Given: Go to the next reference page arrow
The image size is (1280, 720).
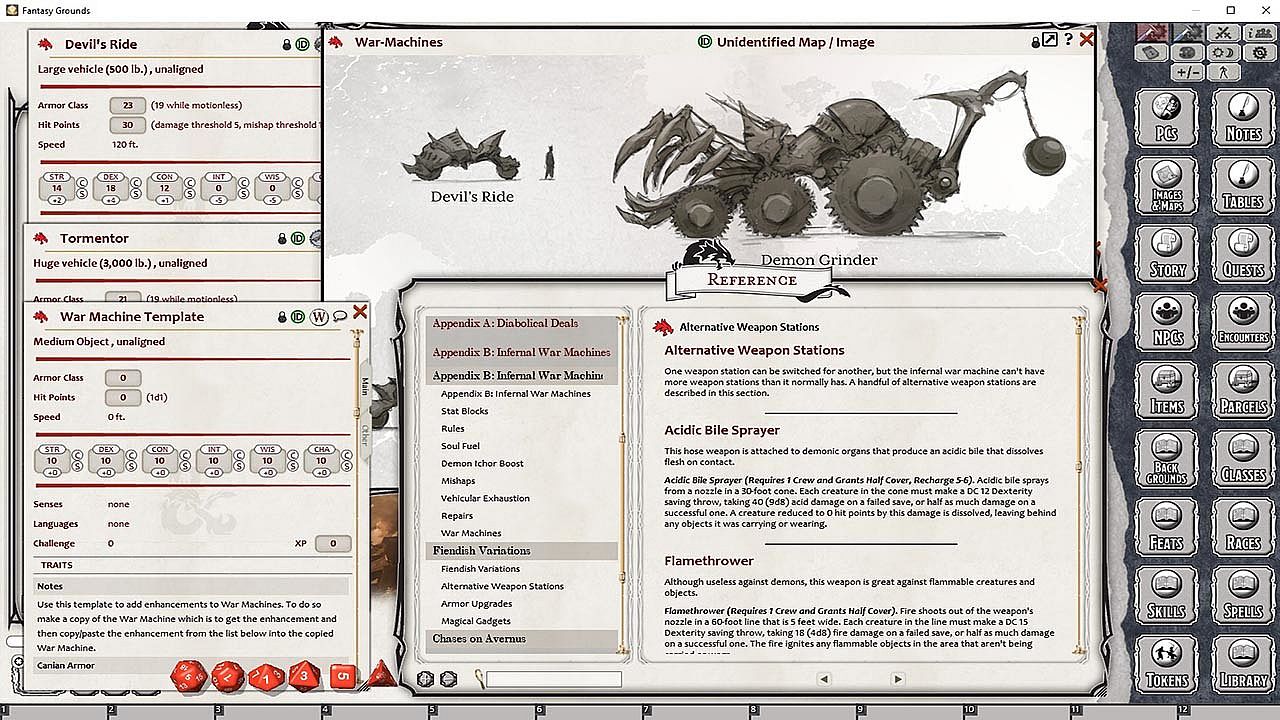Looking at the screenshot, I should pos(897,679).
